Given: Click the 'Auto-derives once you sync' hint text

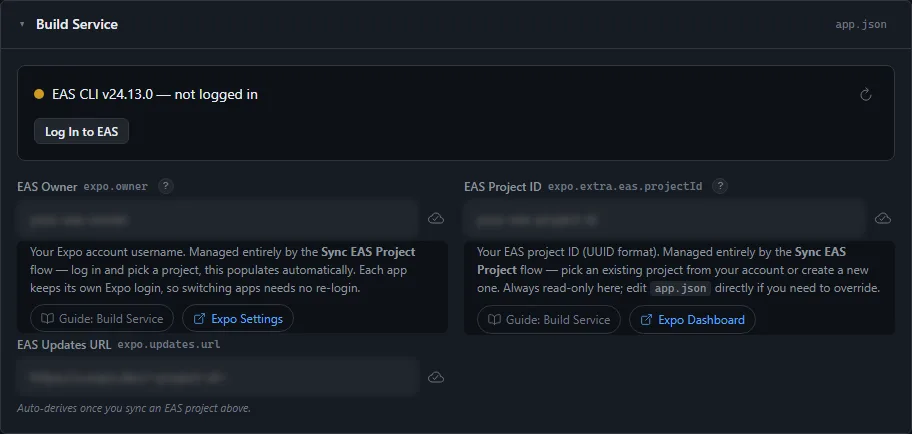Looking at the screenshot, I should [134, 408].
